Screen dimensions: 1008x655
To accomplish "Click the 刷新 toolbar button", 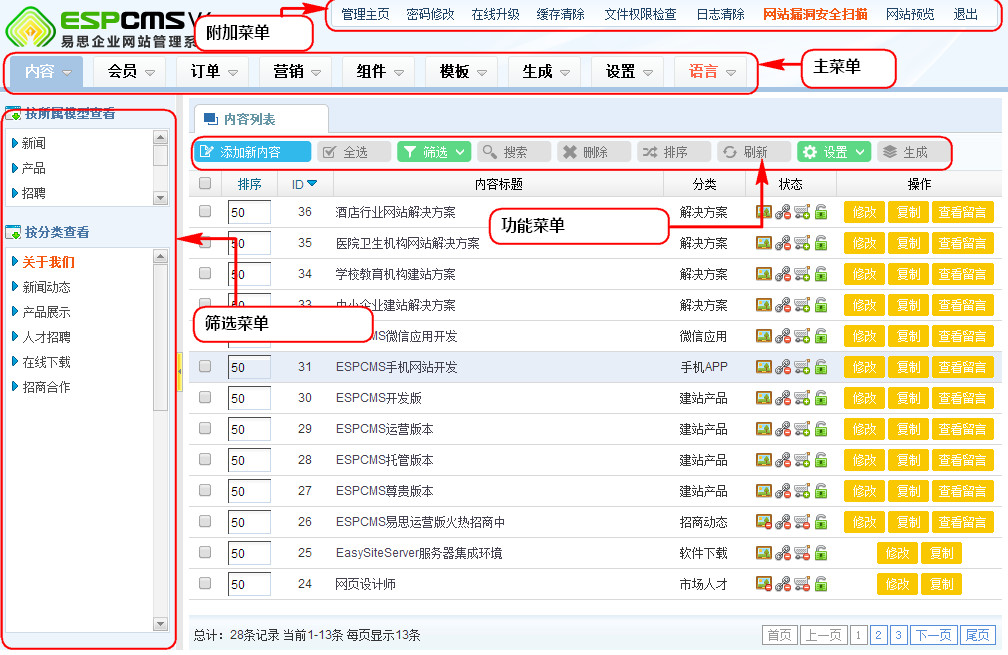I will tap(754, 152).
